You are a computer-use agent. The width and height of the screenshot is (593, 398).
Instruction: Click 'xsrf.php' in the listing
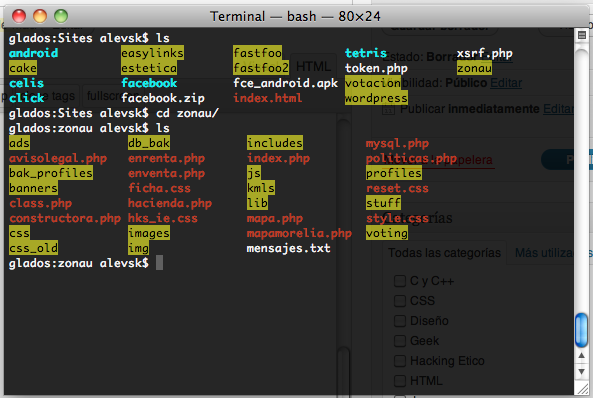click(484, 53)
